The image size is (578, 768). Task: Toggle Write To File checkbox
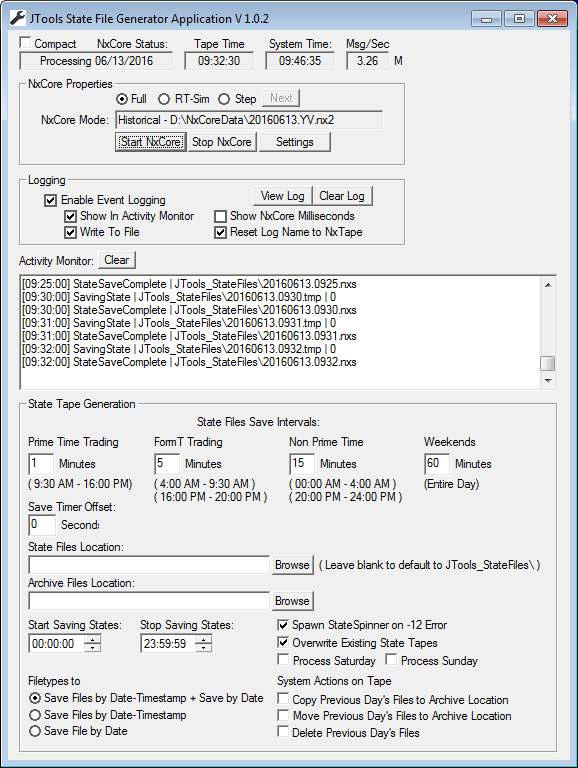tap(71, 232)
